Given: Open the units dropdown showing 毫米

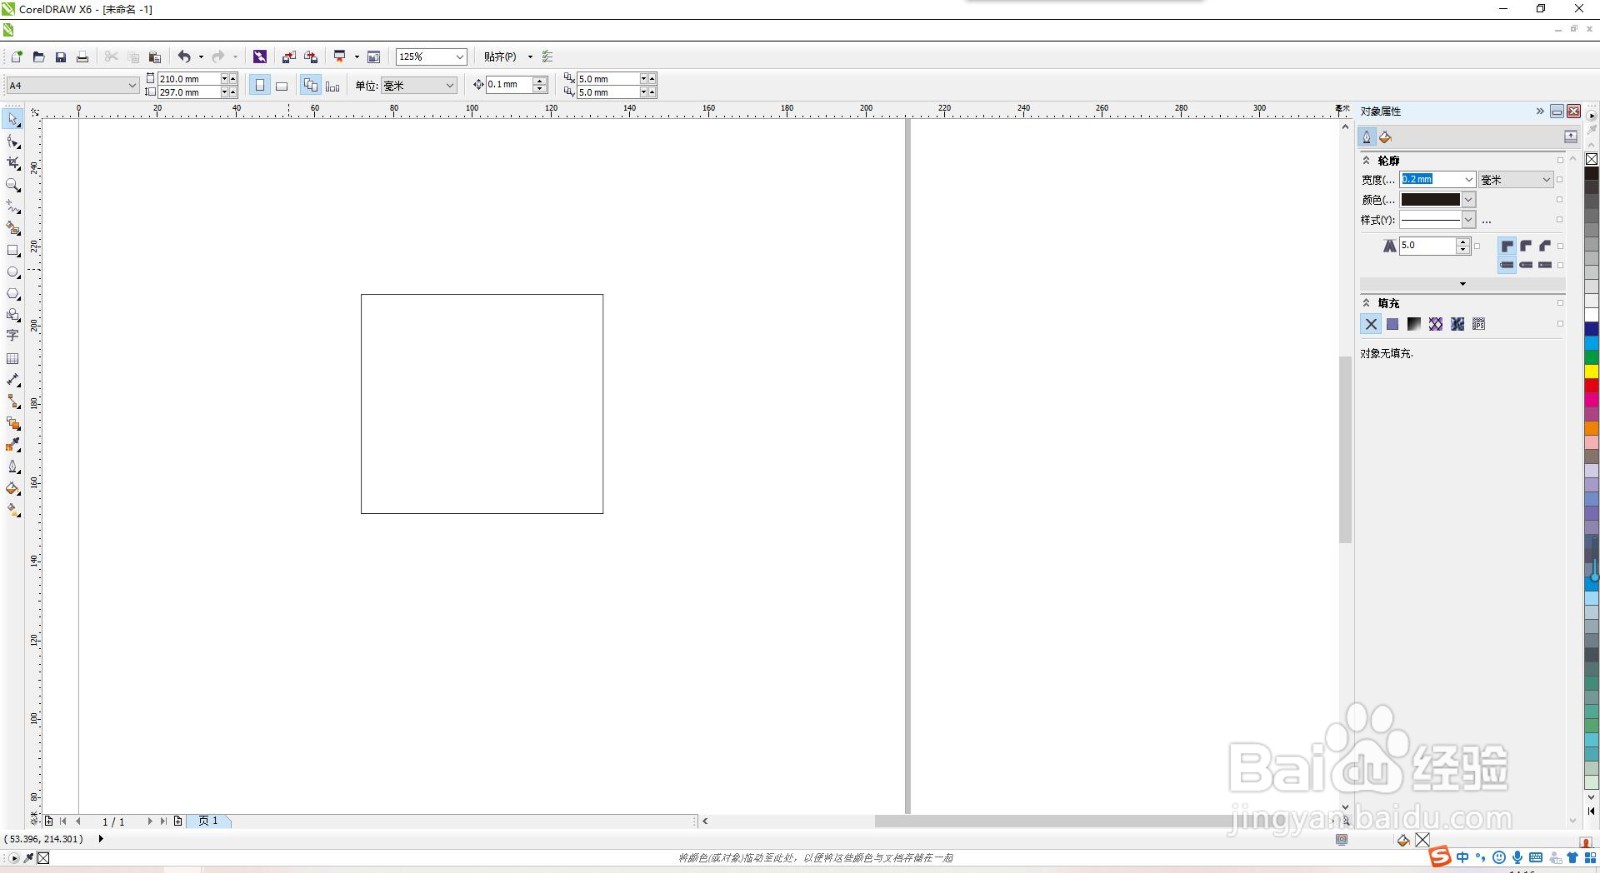Looking at the screenshot, I should point(450,85).
